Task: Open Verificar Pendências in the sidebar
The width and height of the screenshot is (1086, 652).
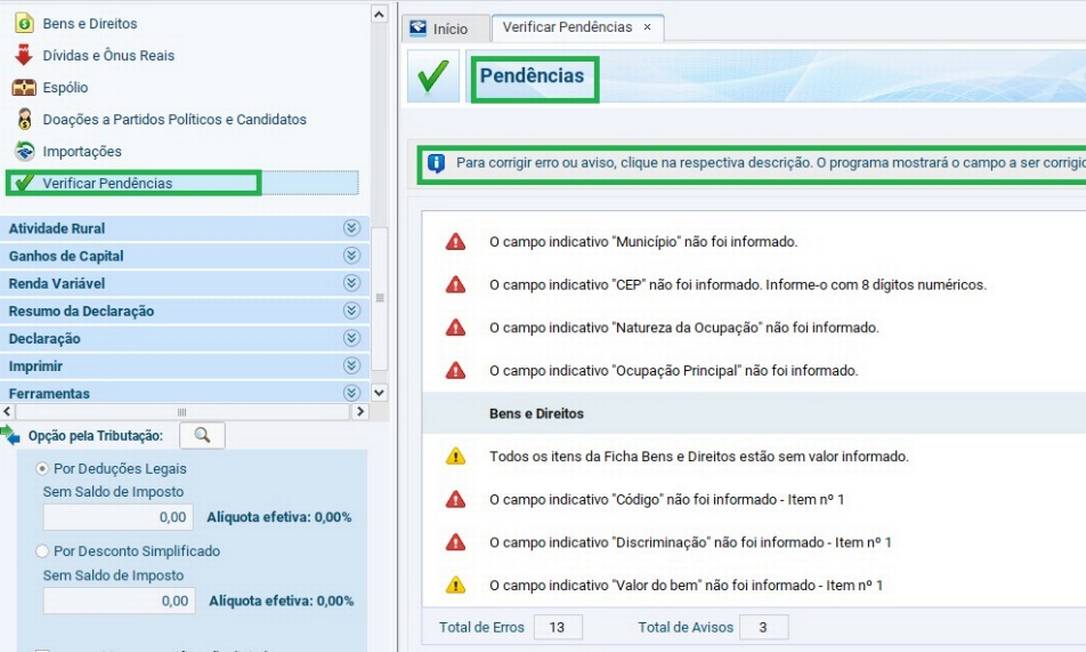Action: 107,183
